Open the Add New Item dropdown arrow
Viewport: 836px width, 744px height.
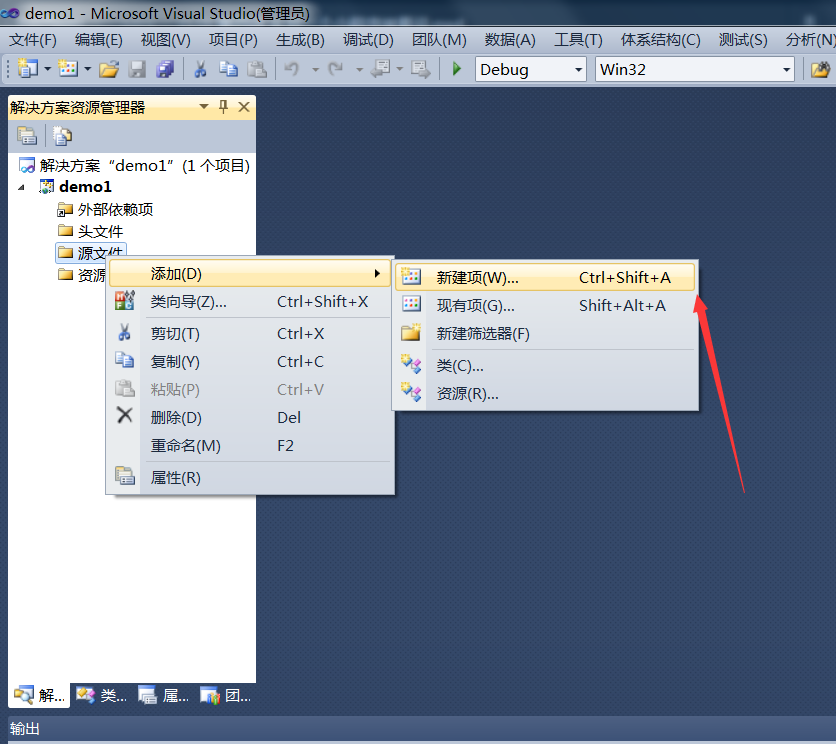[88, 69]
